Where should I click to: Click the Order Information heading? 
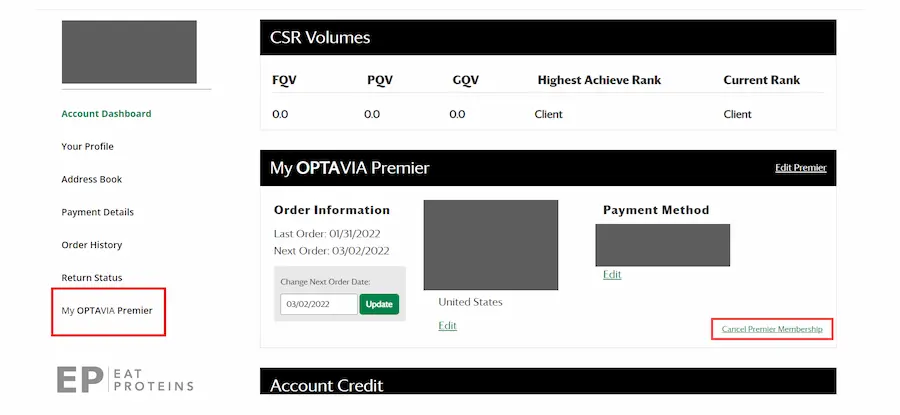click(x=332, y=210)
